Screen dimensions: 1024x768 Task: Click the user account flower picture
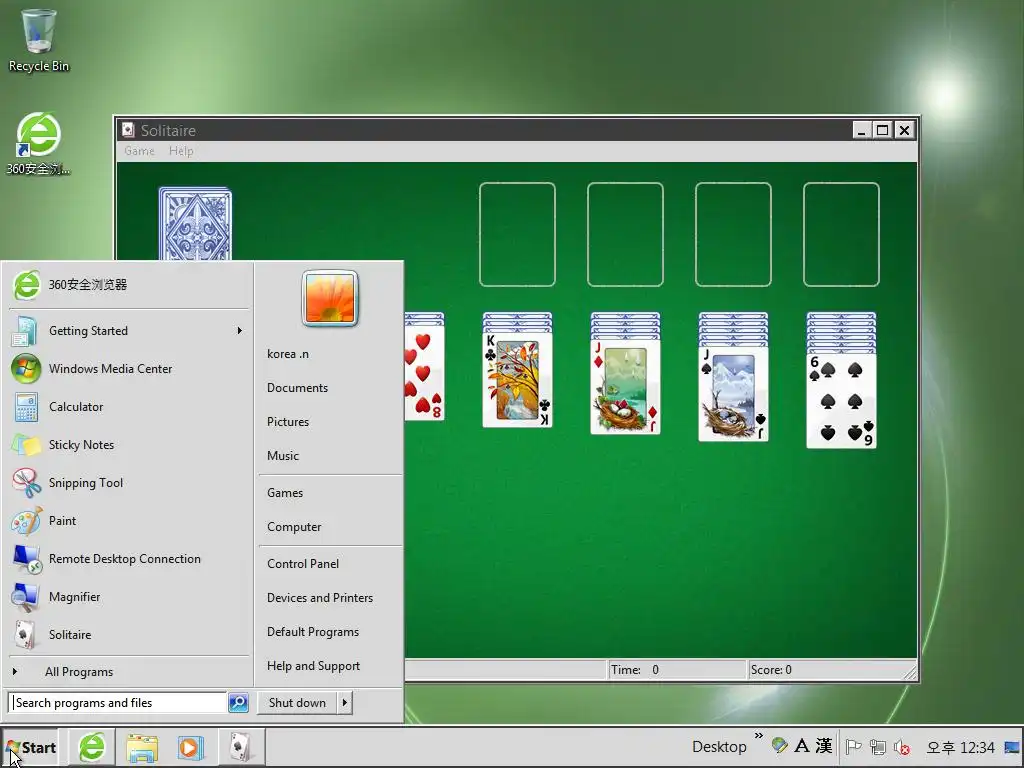click(330, 298)
